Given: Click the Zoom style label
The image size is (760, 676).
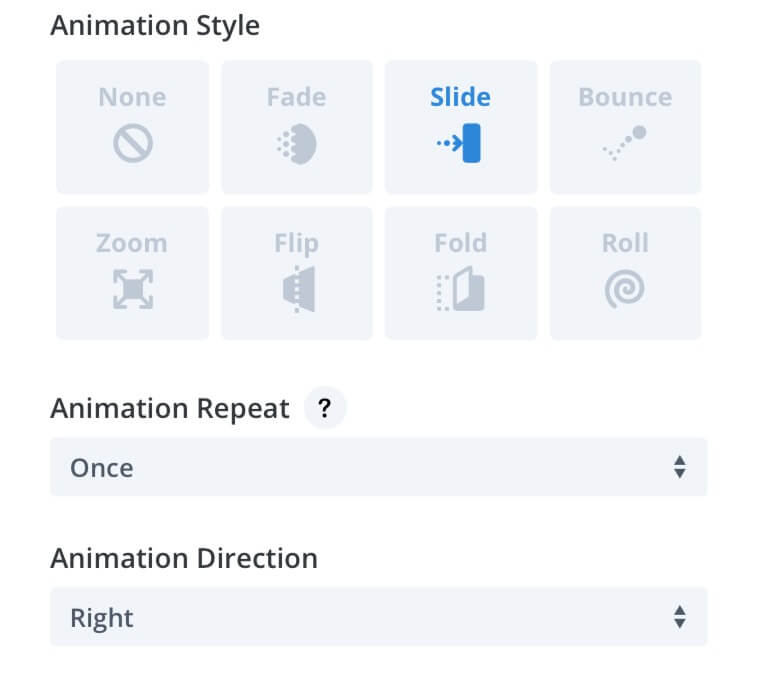Looking at the screenshot, I should click(132, 243).
